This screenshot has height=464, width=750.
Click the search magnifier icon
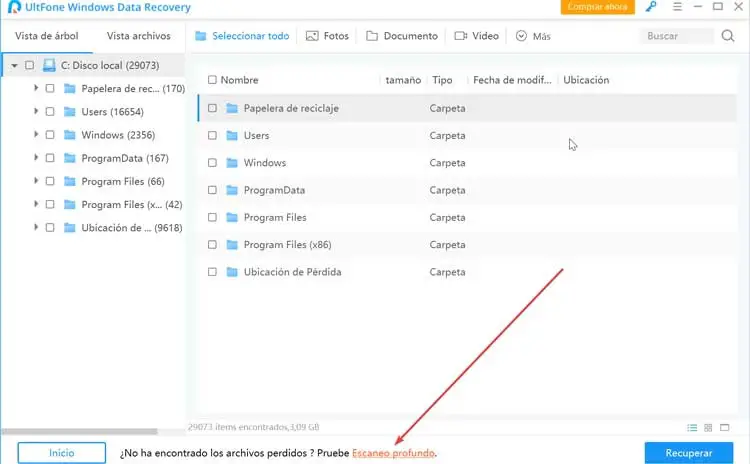[728, 36]
